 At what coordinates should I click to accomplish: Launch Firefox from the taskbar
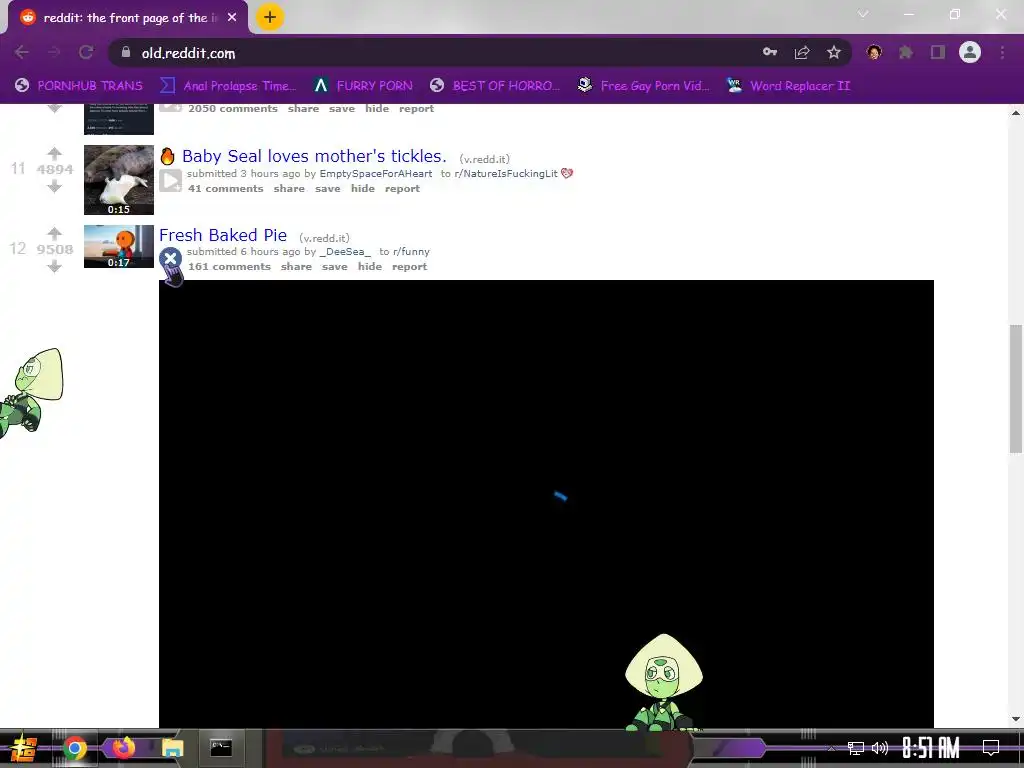(x=123, y=748)
